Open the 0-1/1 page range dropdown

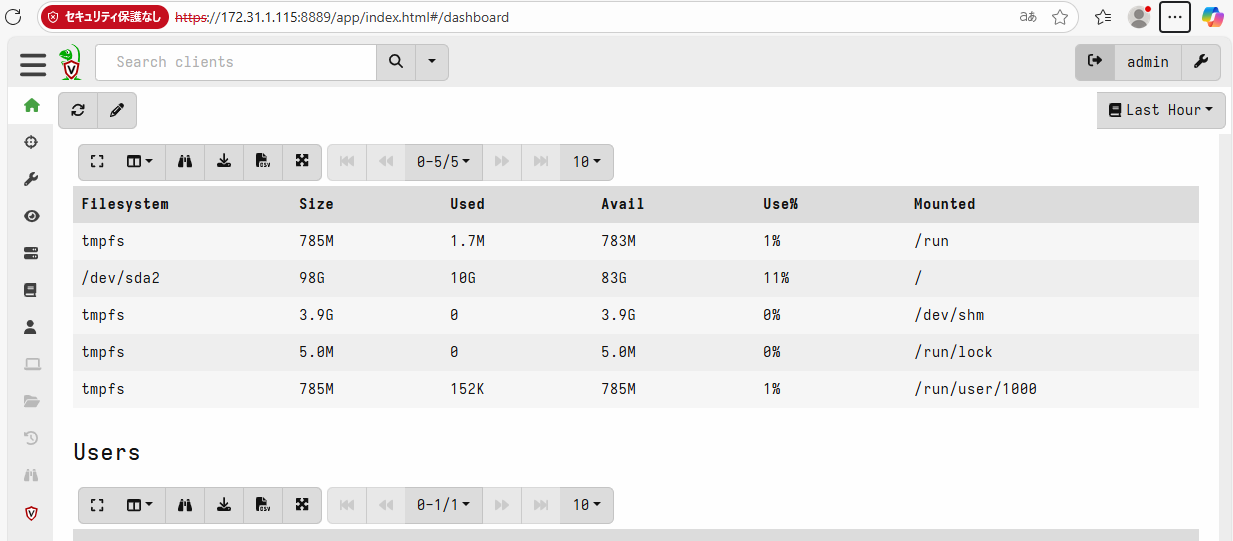click(x=444, y=505)
